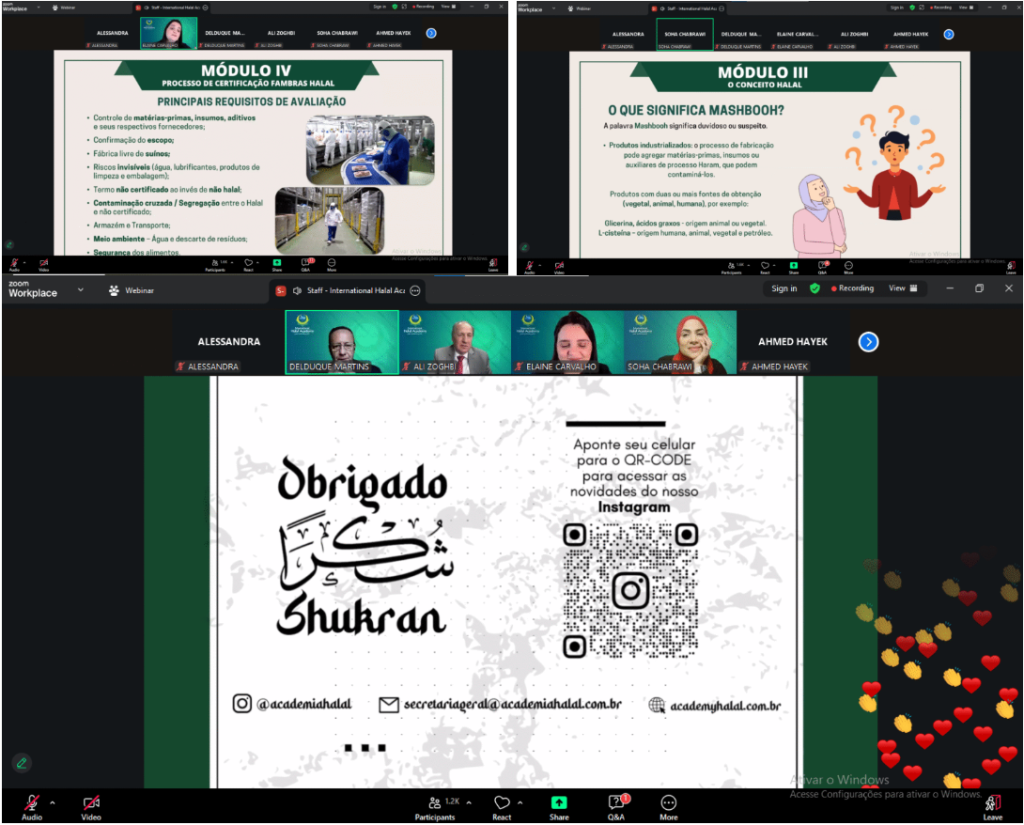Click green annotate pencil icon in Shukran window
1024x825 pixels.
[22, 762]
